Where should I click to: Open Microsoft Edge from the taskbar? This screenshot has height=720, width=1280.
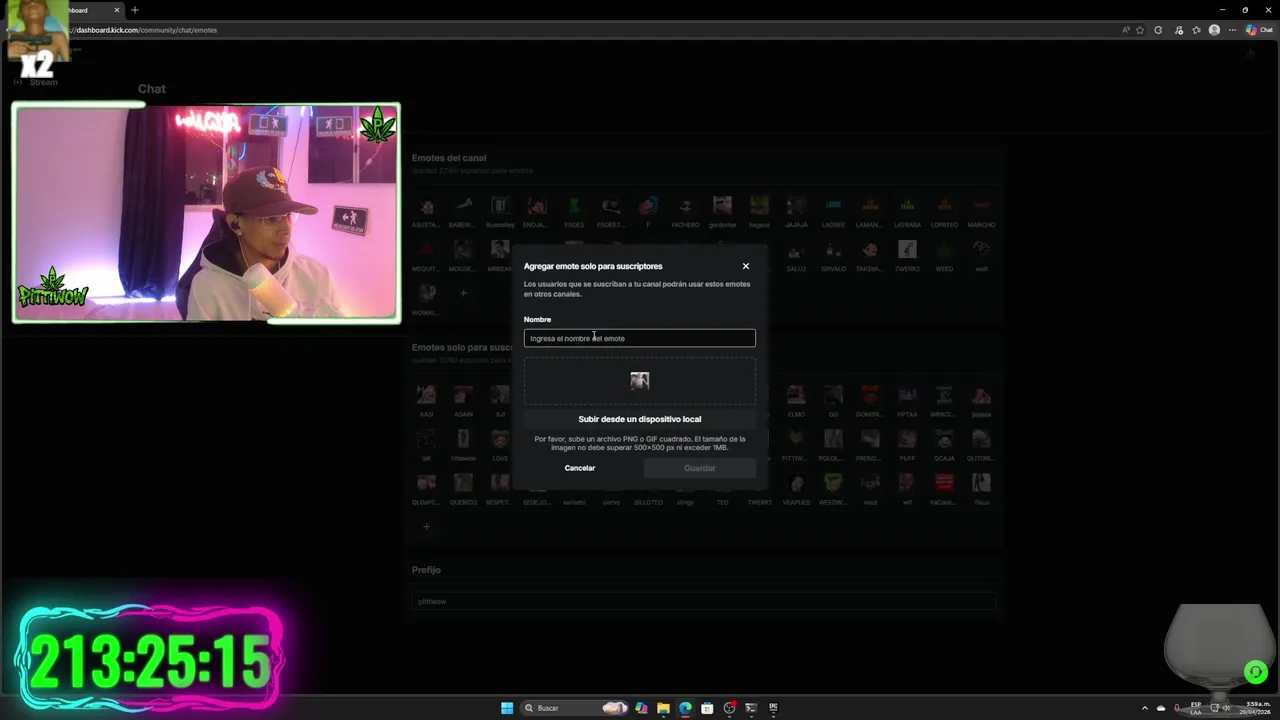(685, 708)
